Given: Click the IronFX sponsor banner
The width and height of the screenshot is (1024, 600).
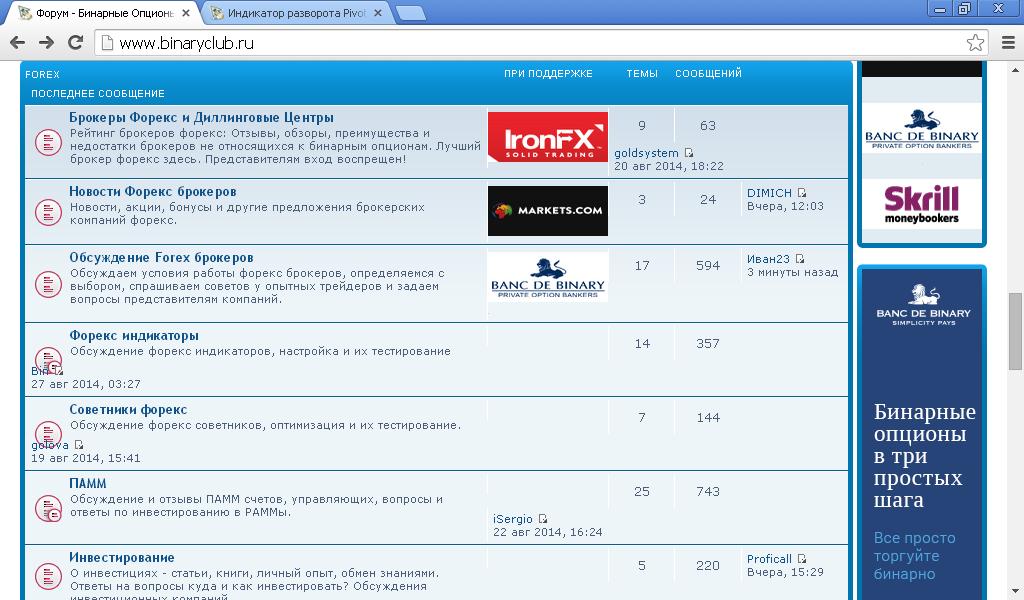Looking at the screenshot, I should click(x=547, y=137).
